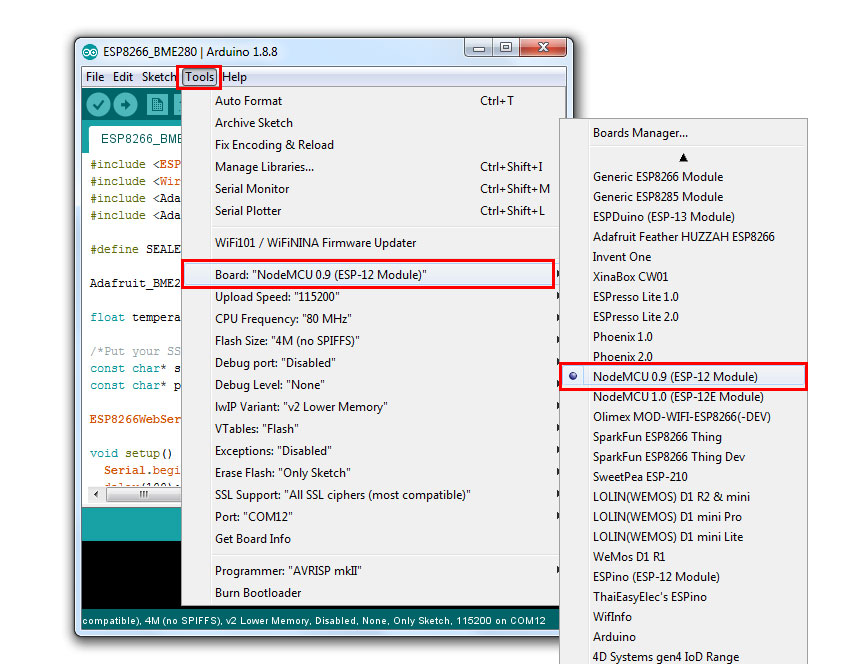Select LOLIN(WEMOS) D1 R2 & mini board
The width and height of the screenshot is (860, 664).
coord(683,497)
